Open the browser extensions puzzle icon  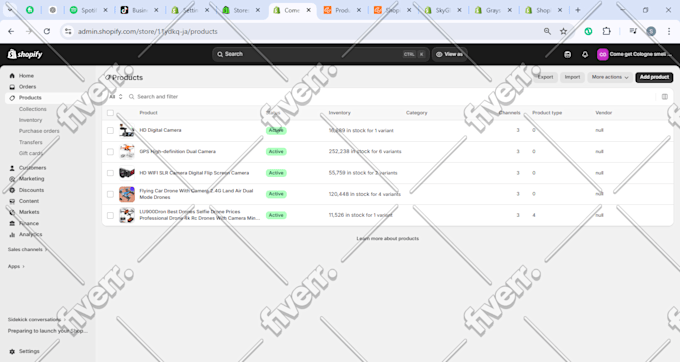tap(606, 31)
